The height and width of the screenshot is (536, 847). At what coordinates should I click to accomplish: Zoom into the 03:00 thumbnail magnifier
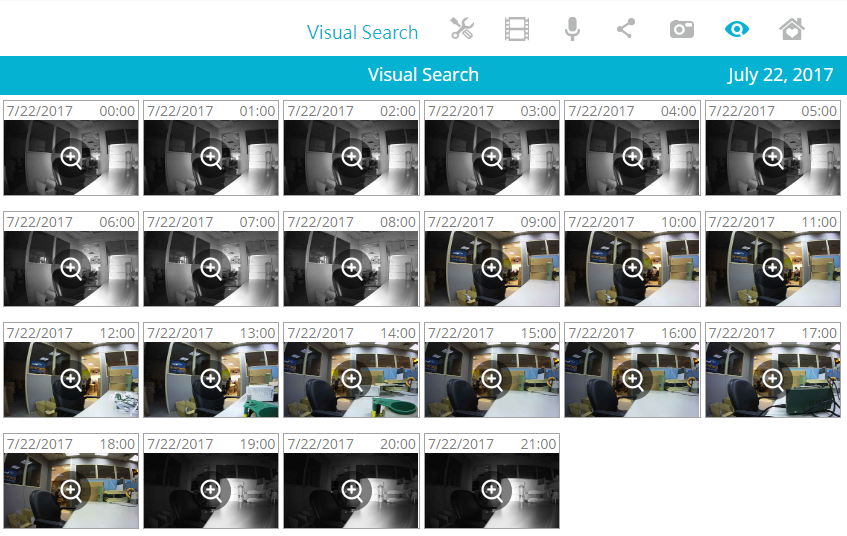[x=492, y=157]
